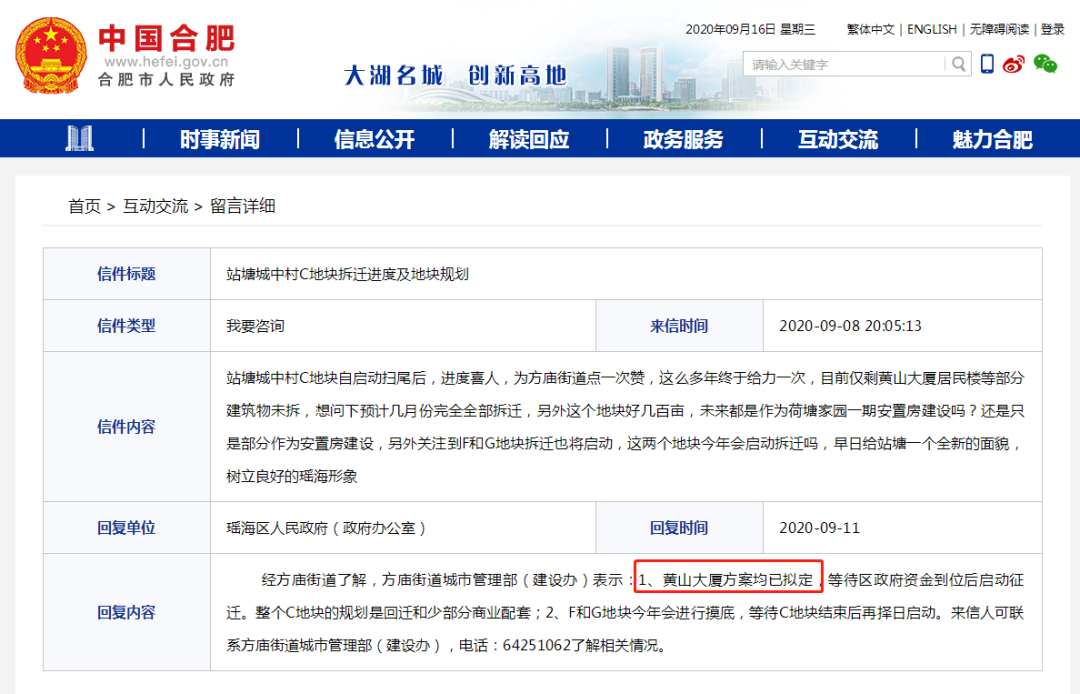Click the 信件内容 label cell
The height and width of the screenshot is (694, 1080).
tap(127, 426)
